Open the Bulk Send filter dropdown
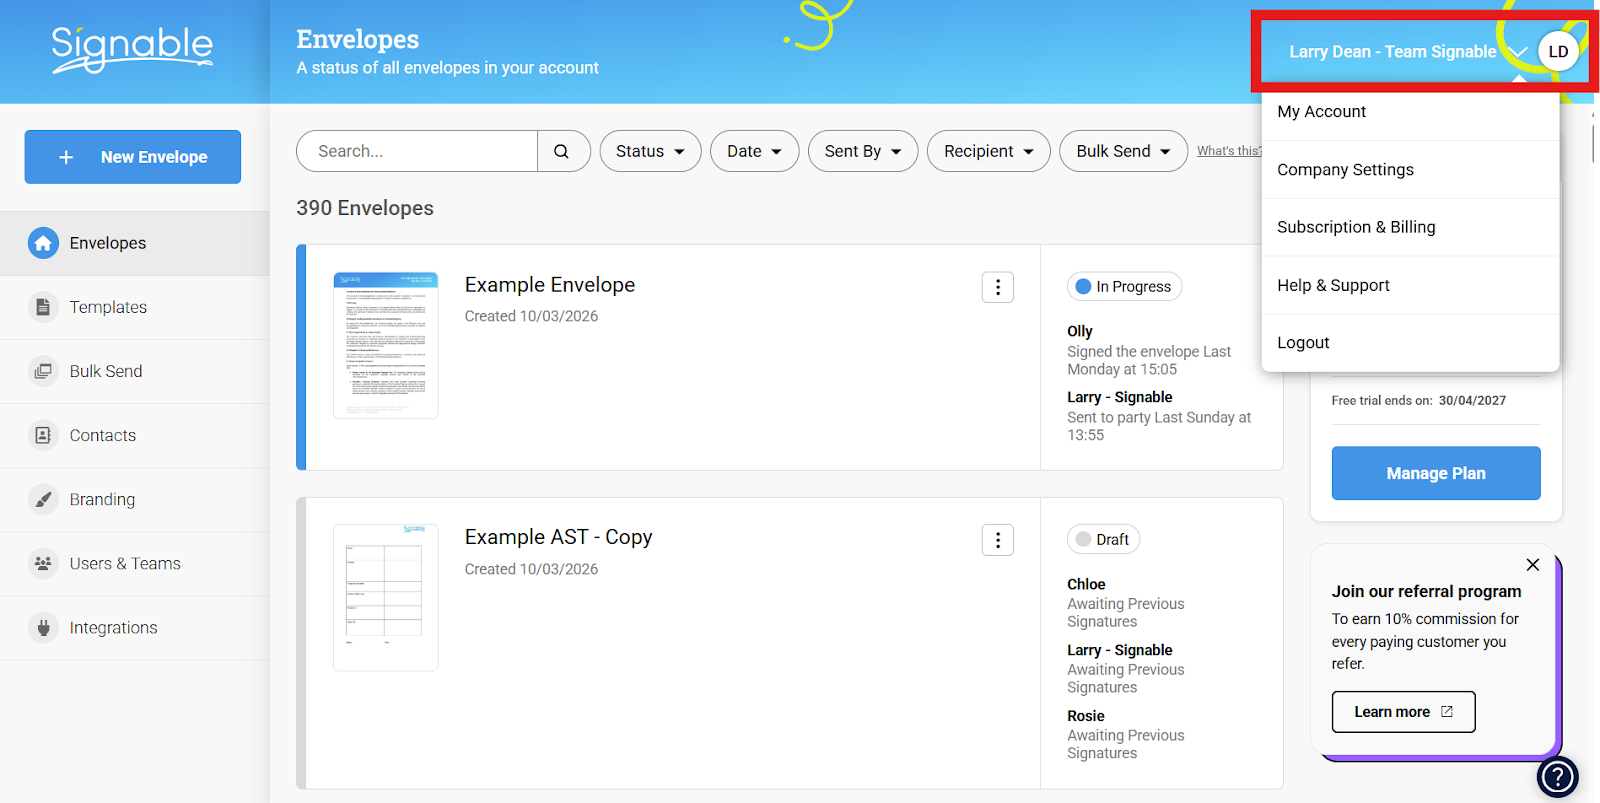Image resolution: width=1600 pixels, height=803 pixels. (x=1123, y=151)
